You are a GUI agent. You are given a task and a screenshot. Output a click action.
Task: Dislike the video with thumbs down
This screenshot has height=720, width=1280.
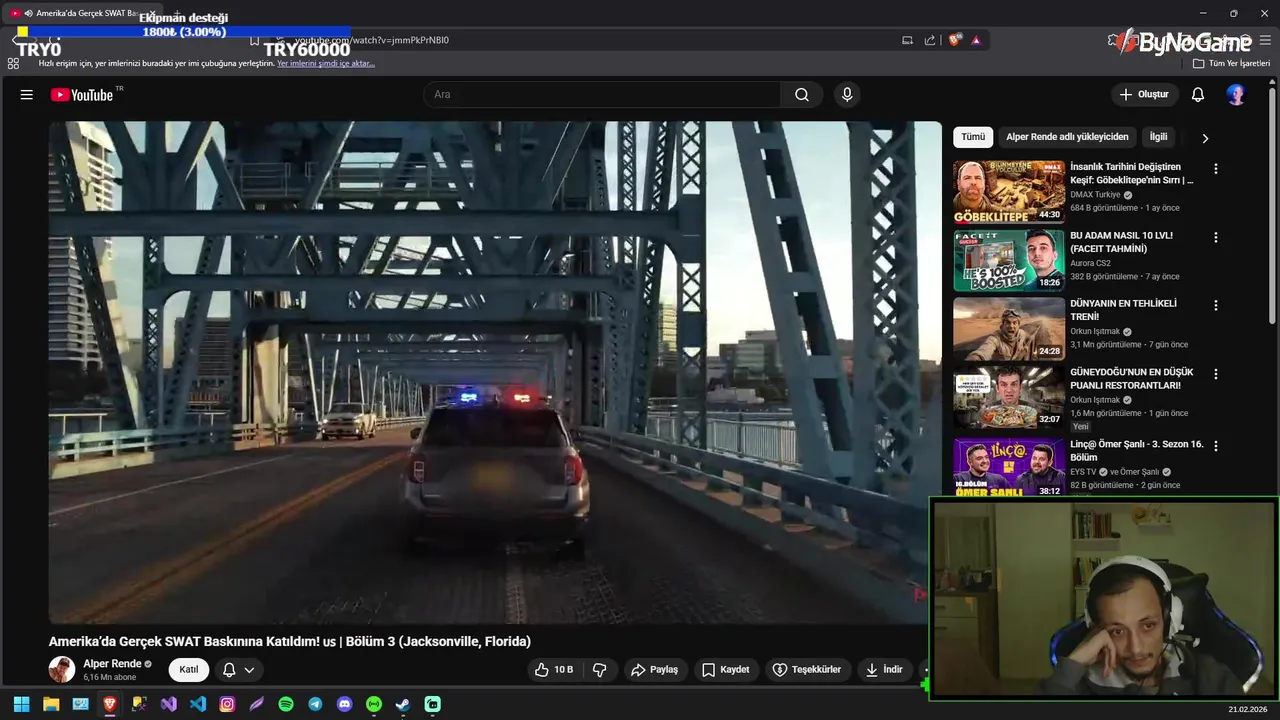[x=600, y=670]
